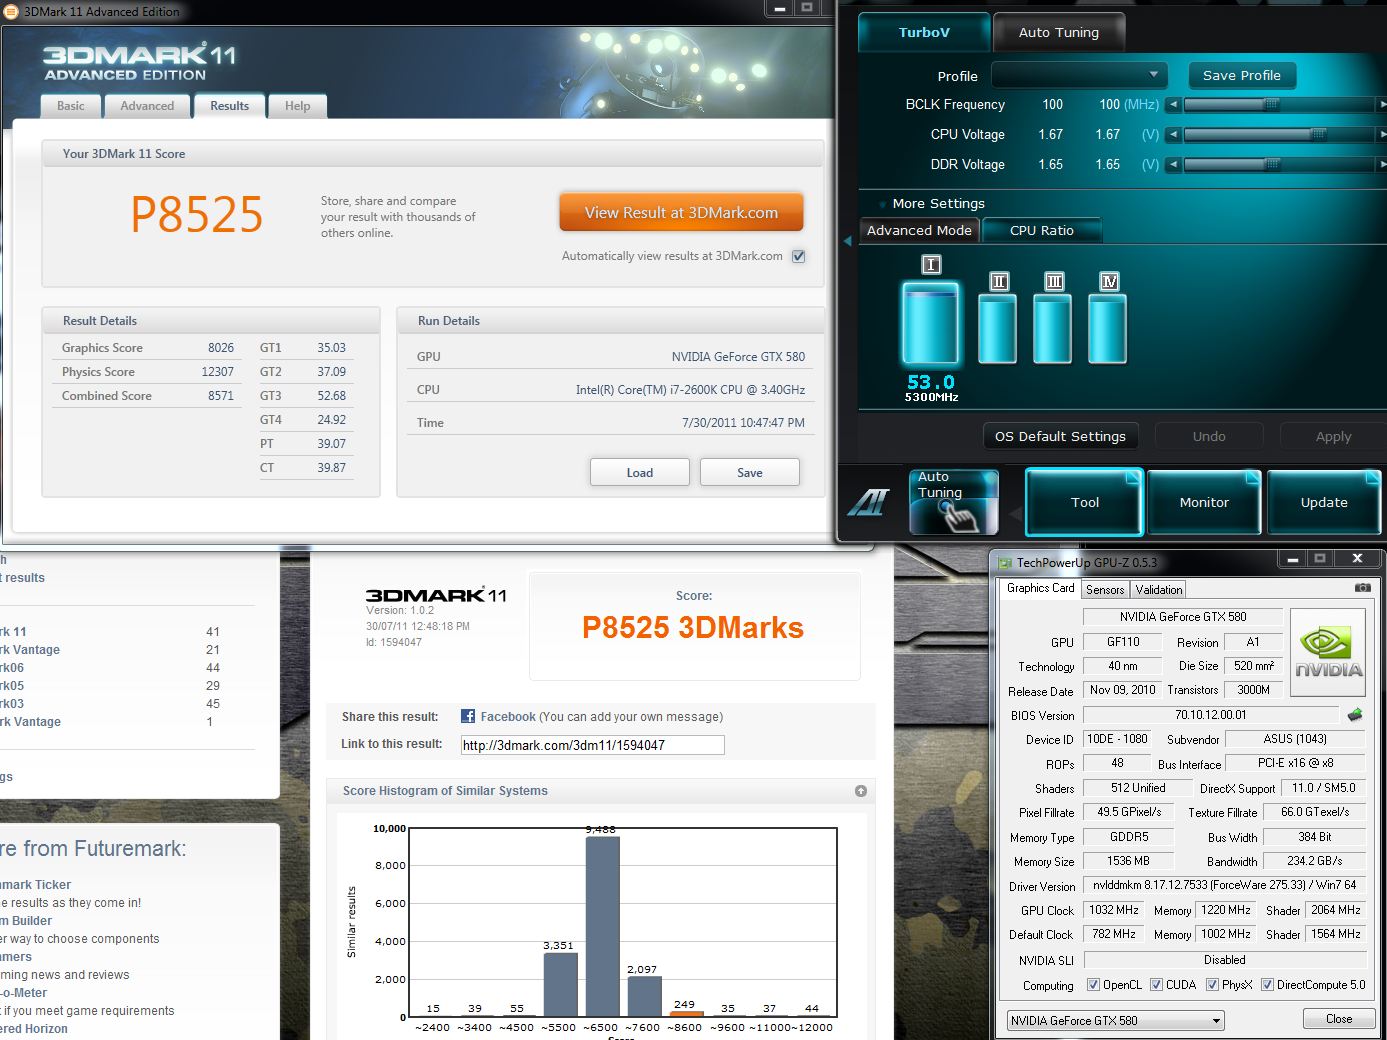Image resolution: width=1387 pixels, height=1040 pixels.
Task: Click the Facebook share link
Action: pos(508,717)
